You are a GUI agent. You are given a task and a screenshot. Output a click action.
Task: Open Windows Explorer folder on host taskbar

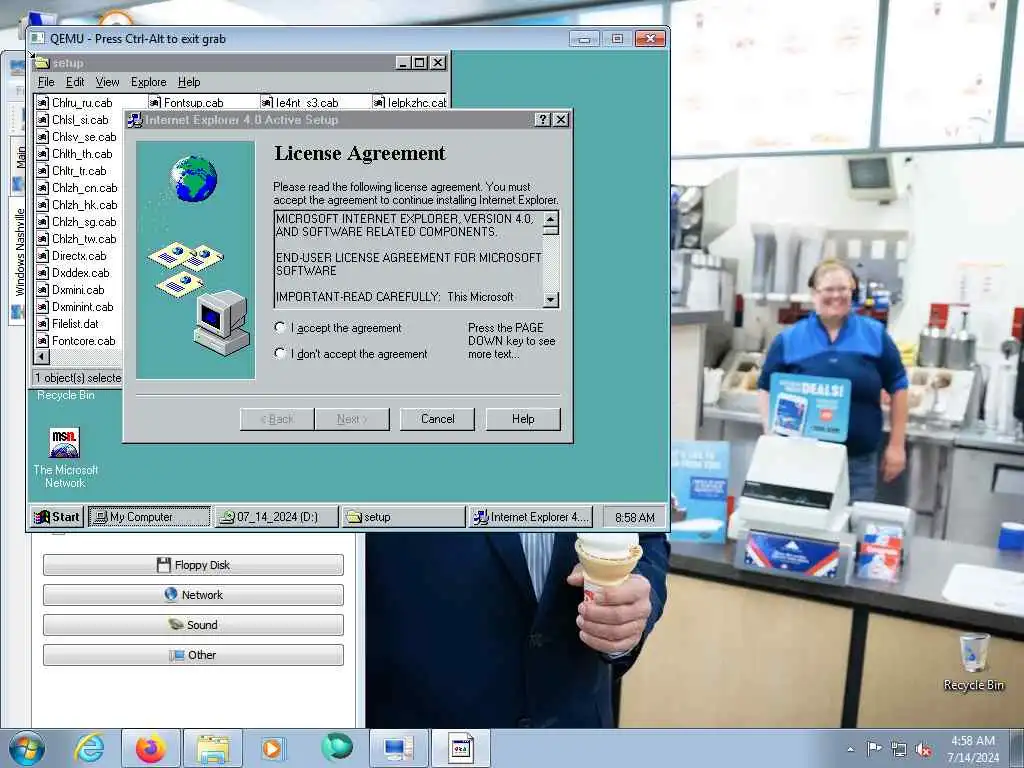coord(213,748)
